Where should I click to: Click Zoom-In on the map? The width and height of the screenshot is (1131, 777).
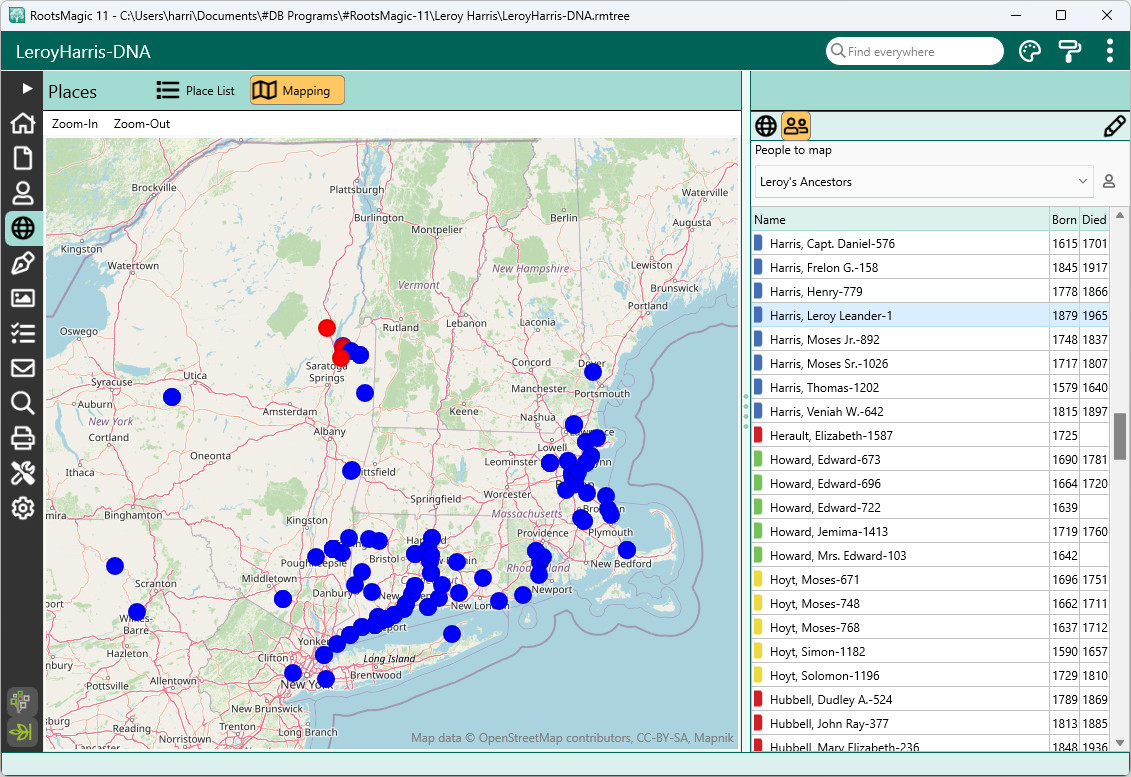coord(74,123)
